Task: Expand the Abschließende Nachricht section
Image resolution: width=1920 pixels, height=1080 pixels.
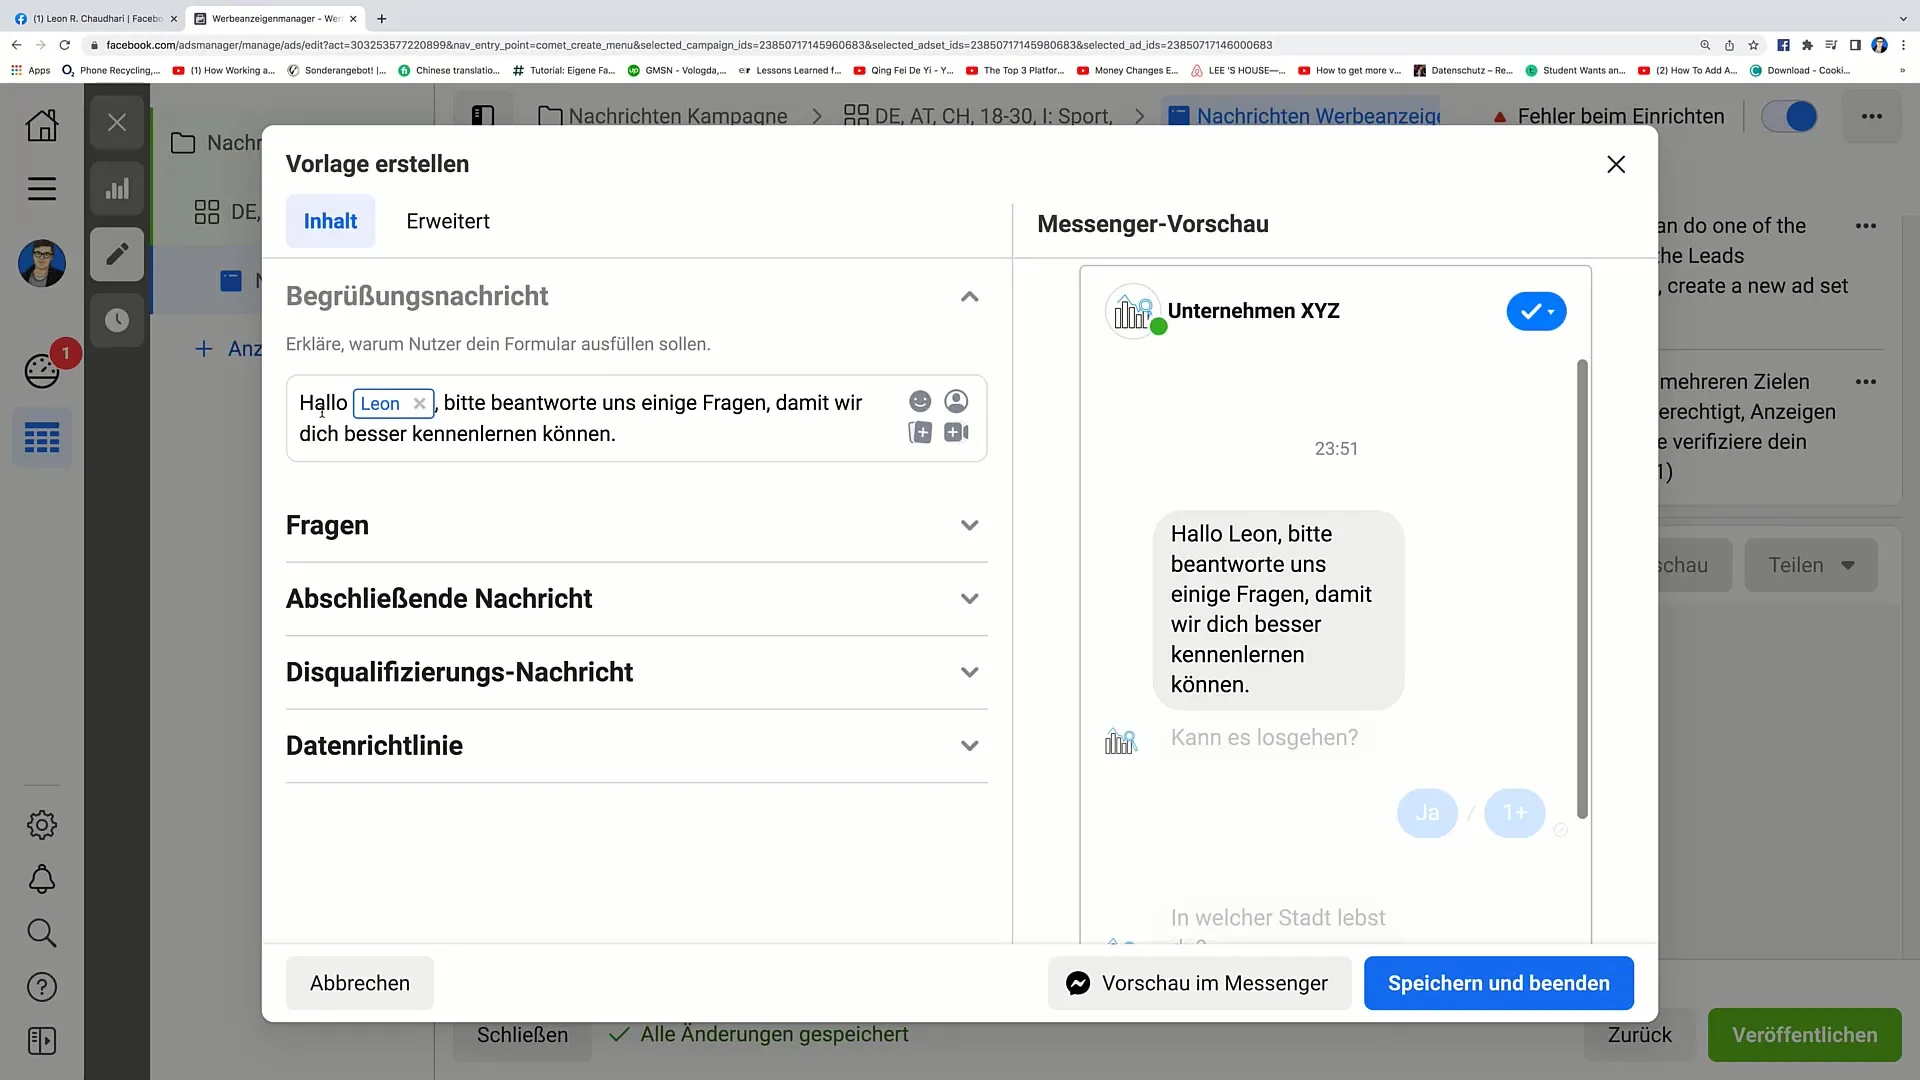Action: click(969, 599)
